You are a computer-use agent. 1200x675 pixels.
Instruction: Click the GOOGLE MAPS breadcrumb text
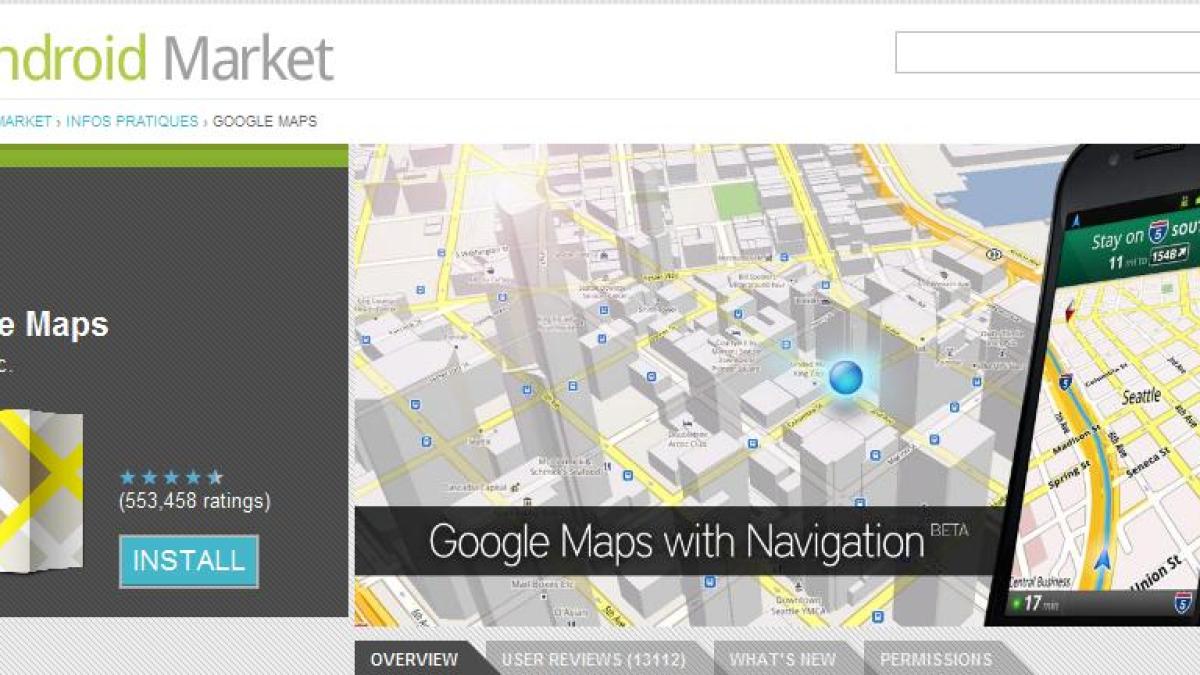pos(265,121)
